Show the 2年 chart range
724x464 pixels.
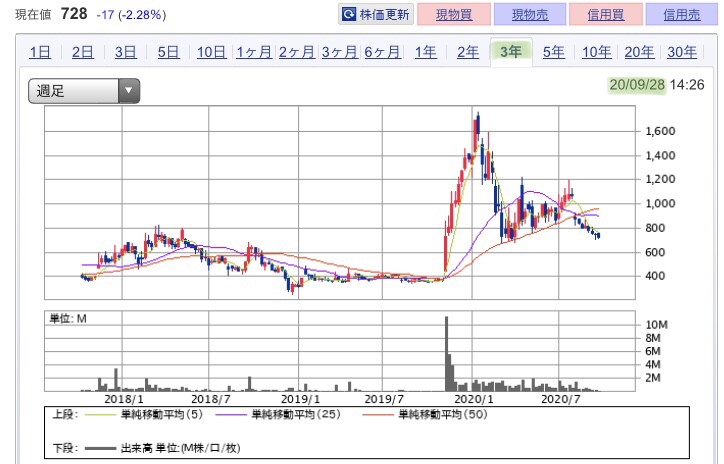point(468,52)
